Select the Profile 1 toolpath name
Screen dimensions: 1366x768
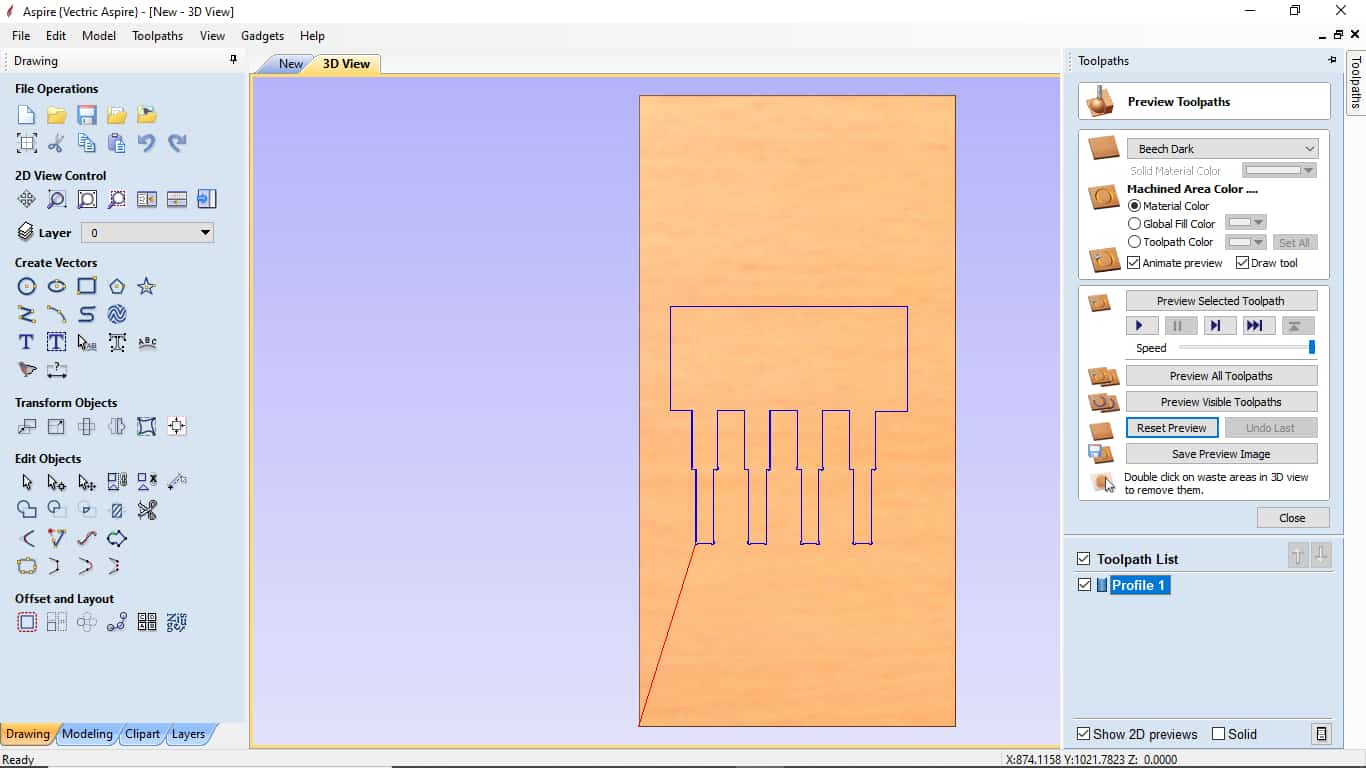[1139, 585]
